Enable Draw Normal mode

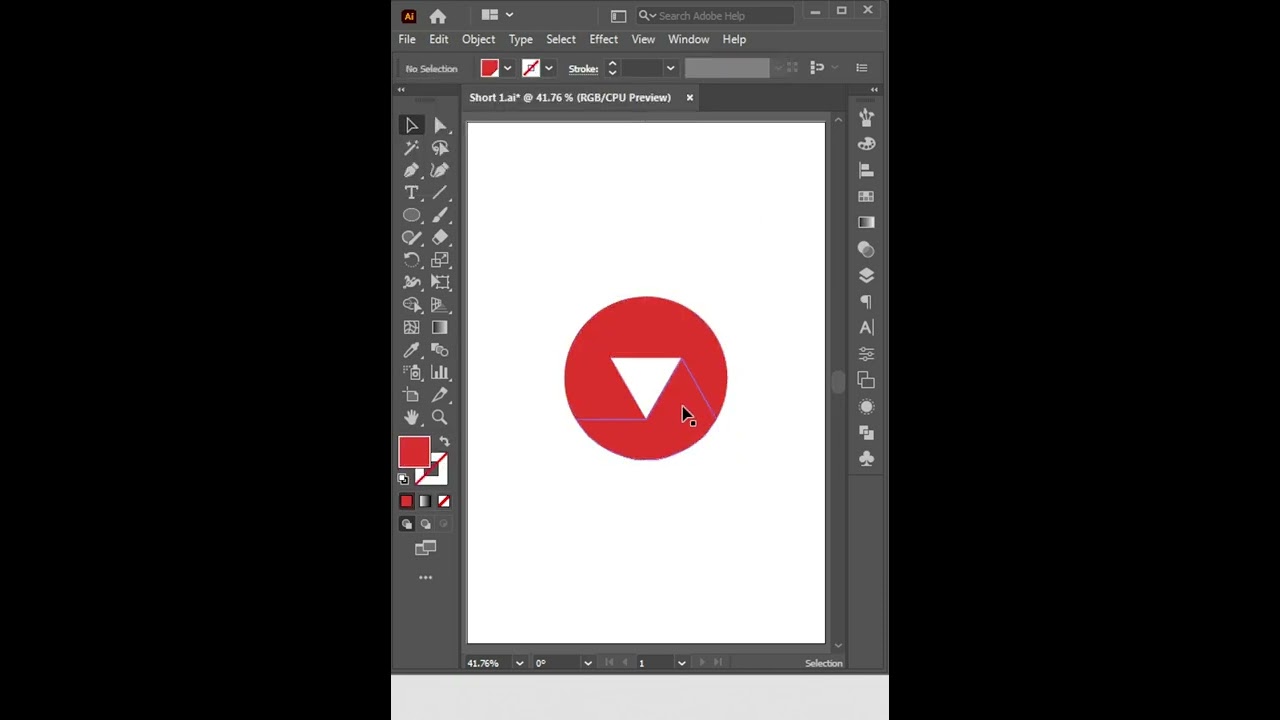click(x=406, y=524)
